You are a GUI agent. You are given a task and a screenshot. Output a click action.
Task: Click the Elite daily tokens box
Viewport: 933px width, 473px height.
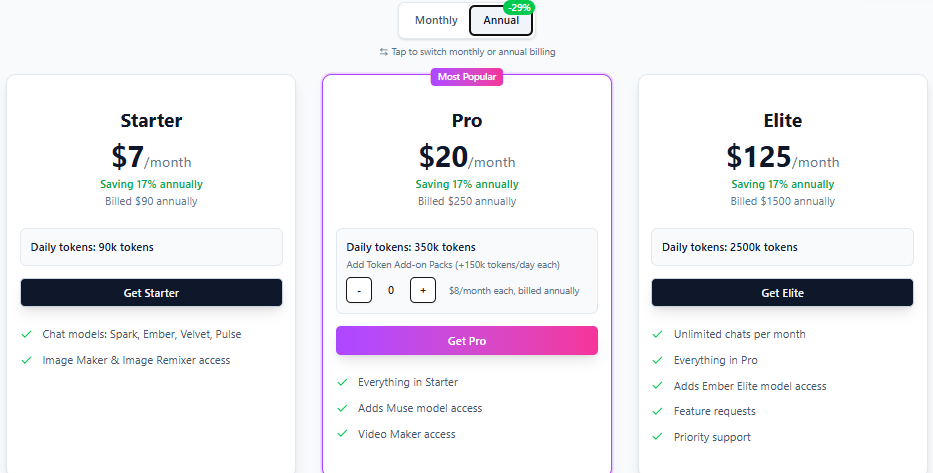coord(782,247)
